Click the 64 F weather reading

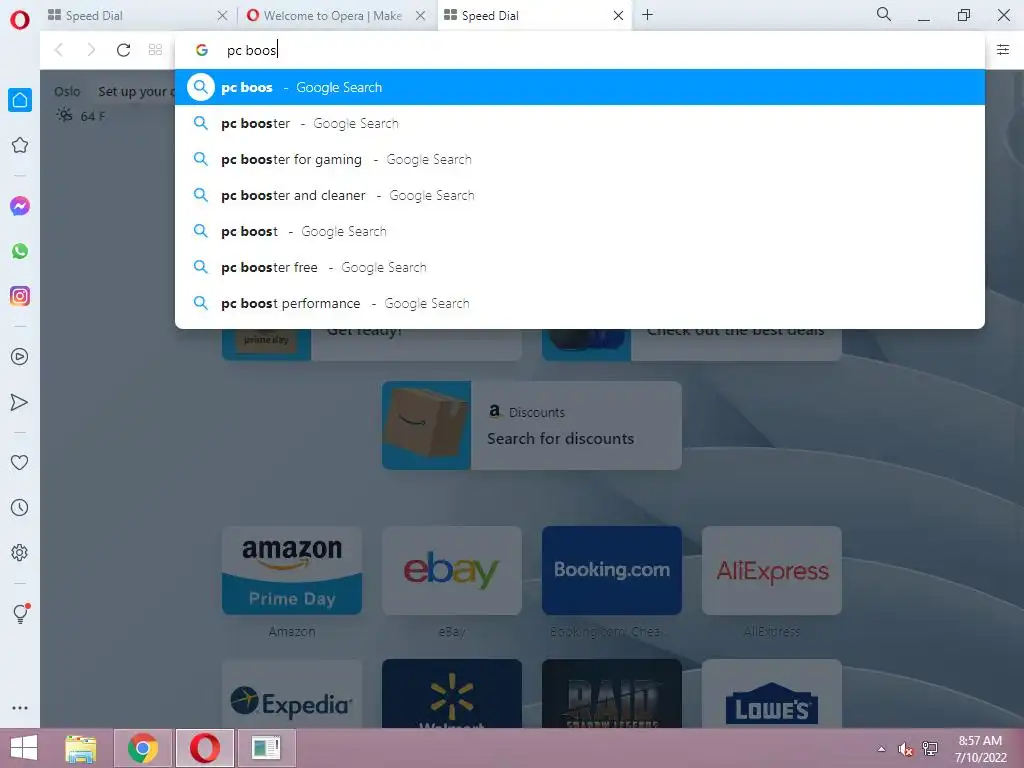pyautogui.click(x=93, y=116)
